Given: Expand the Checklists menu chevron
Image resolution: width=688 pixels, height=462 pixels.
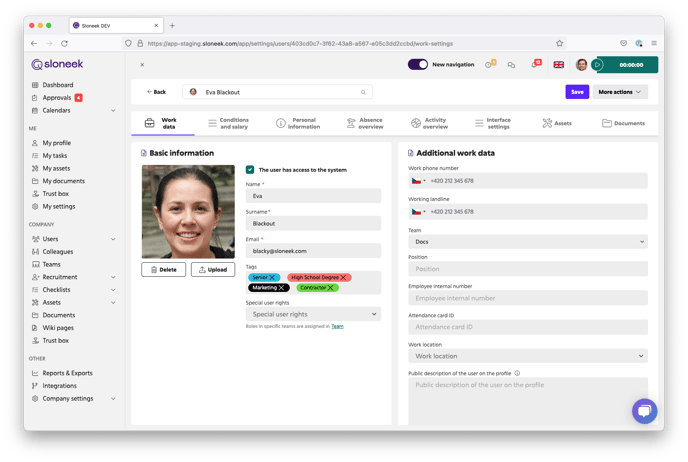Looking at the screenshot, I should point(113,290).
